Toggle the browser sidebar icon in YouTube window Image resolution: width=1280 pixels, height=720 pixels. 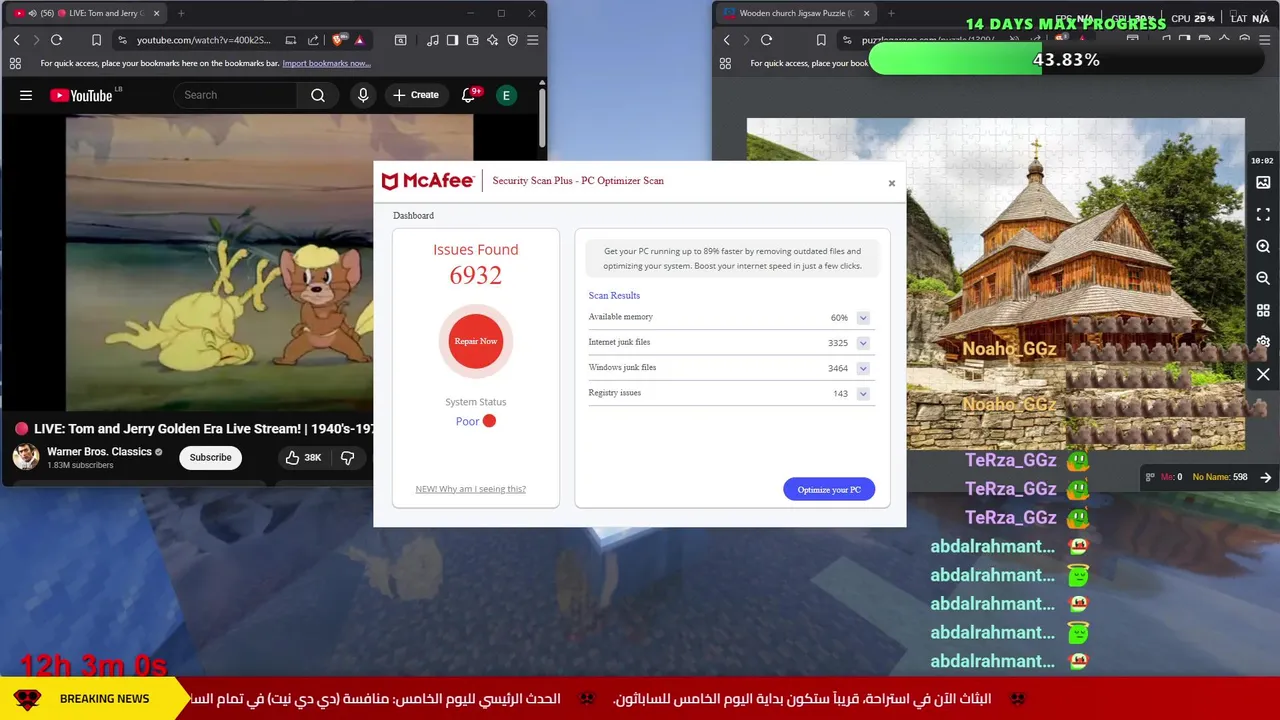452,40
